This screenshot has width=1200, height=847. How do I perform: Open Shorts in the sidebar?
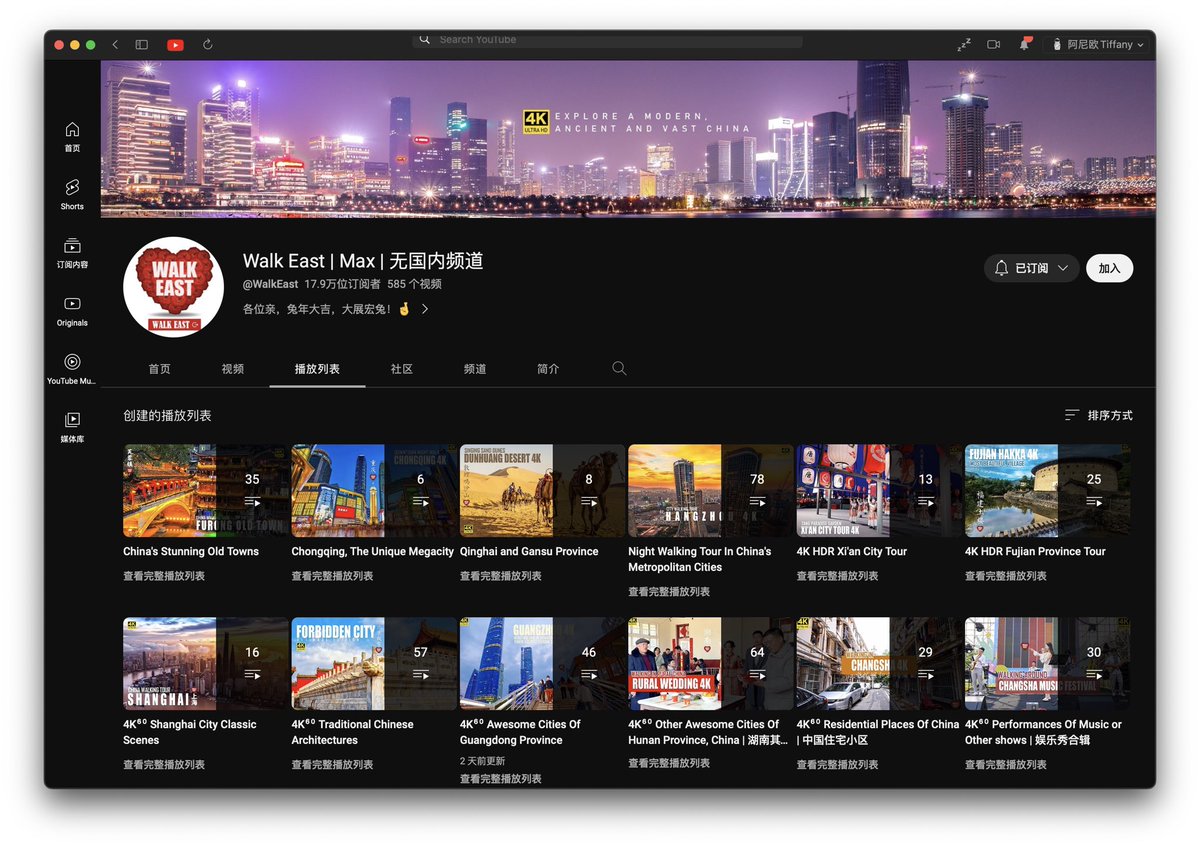coord(72,195)
